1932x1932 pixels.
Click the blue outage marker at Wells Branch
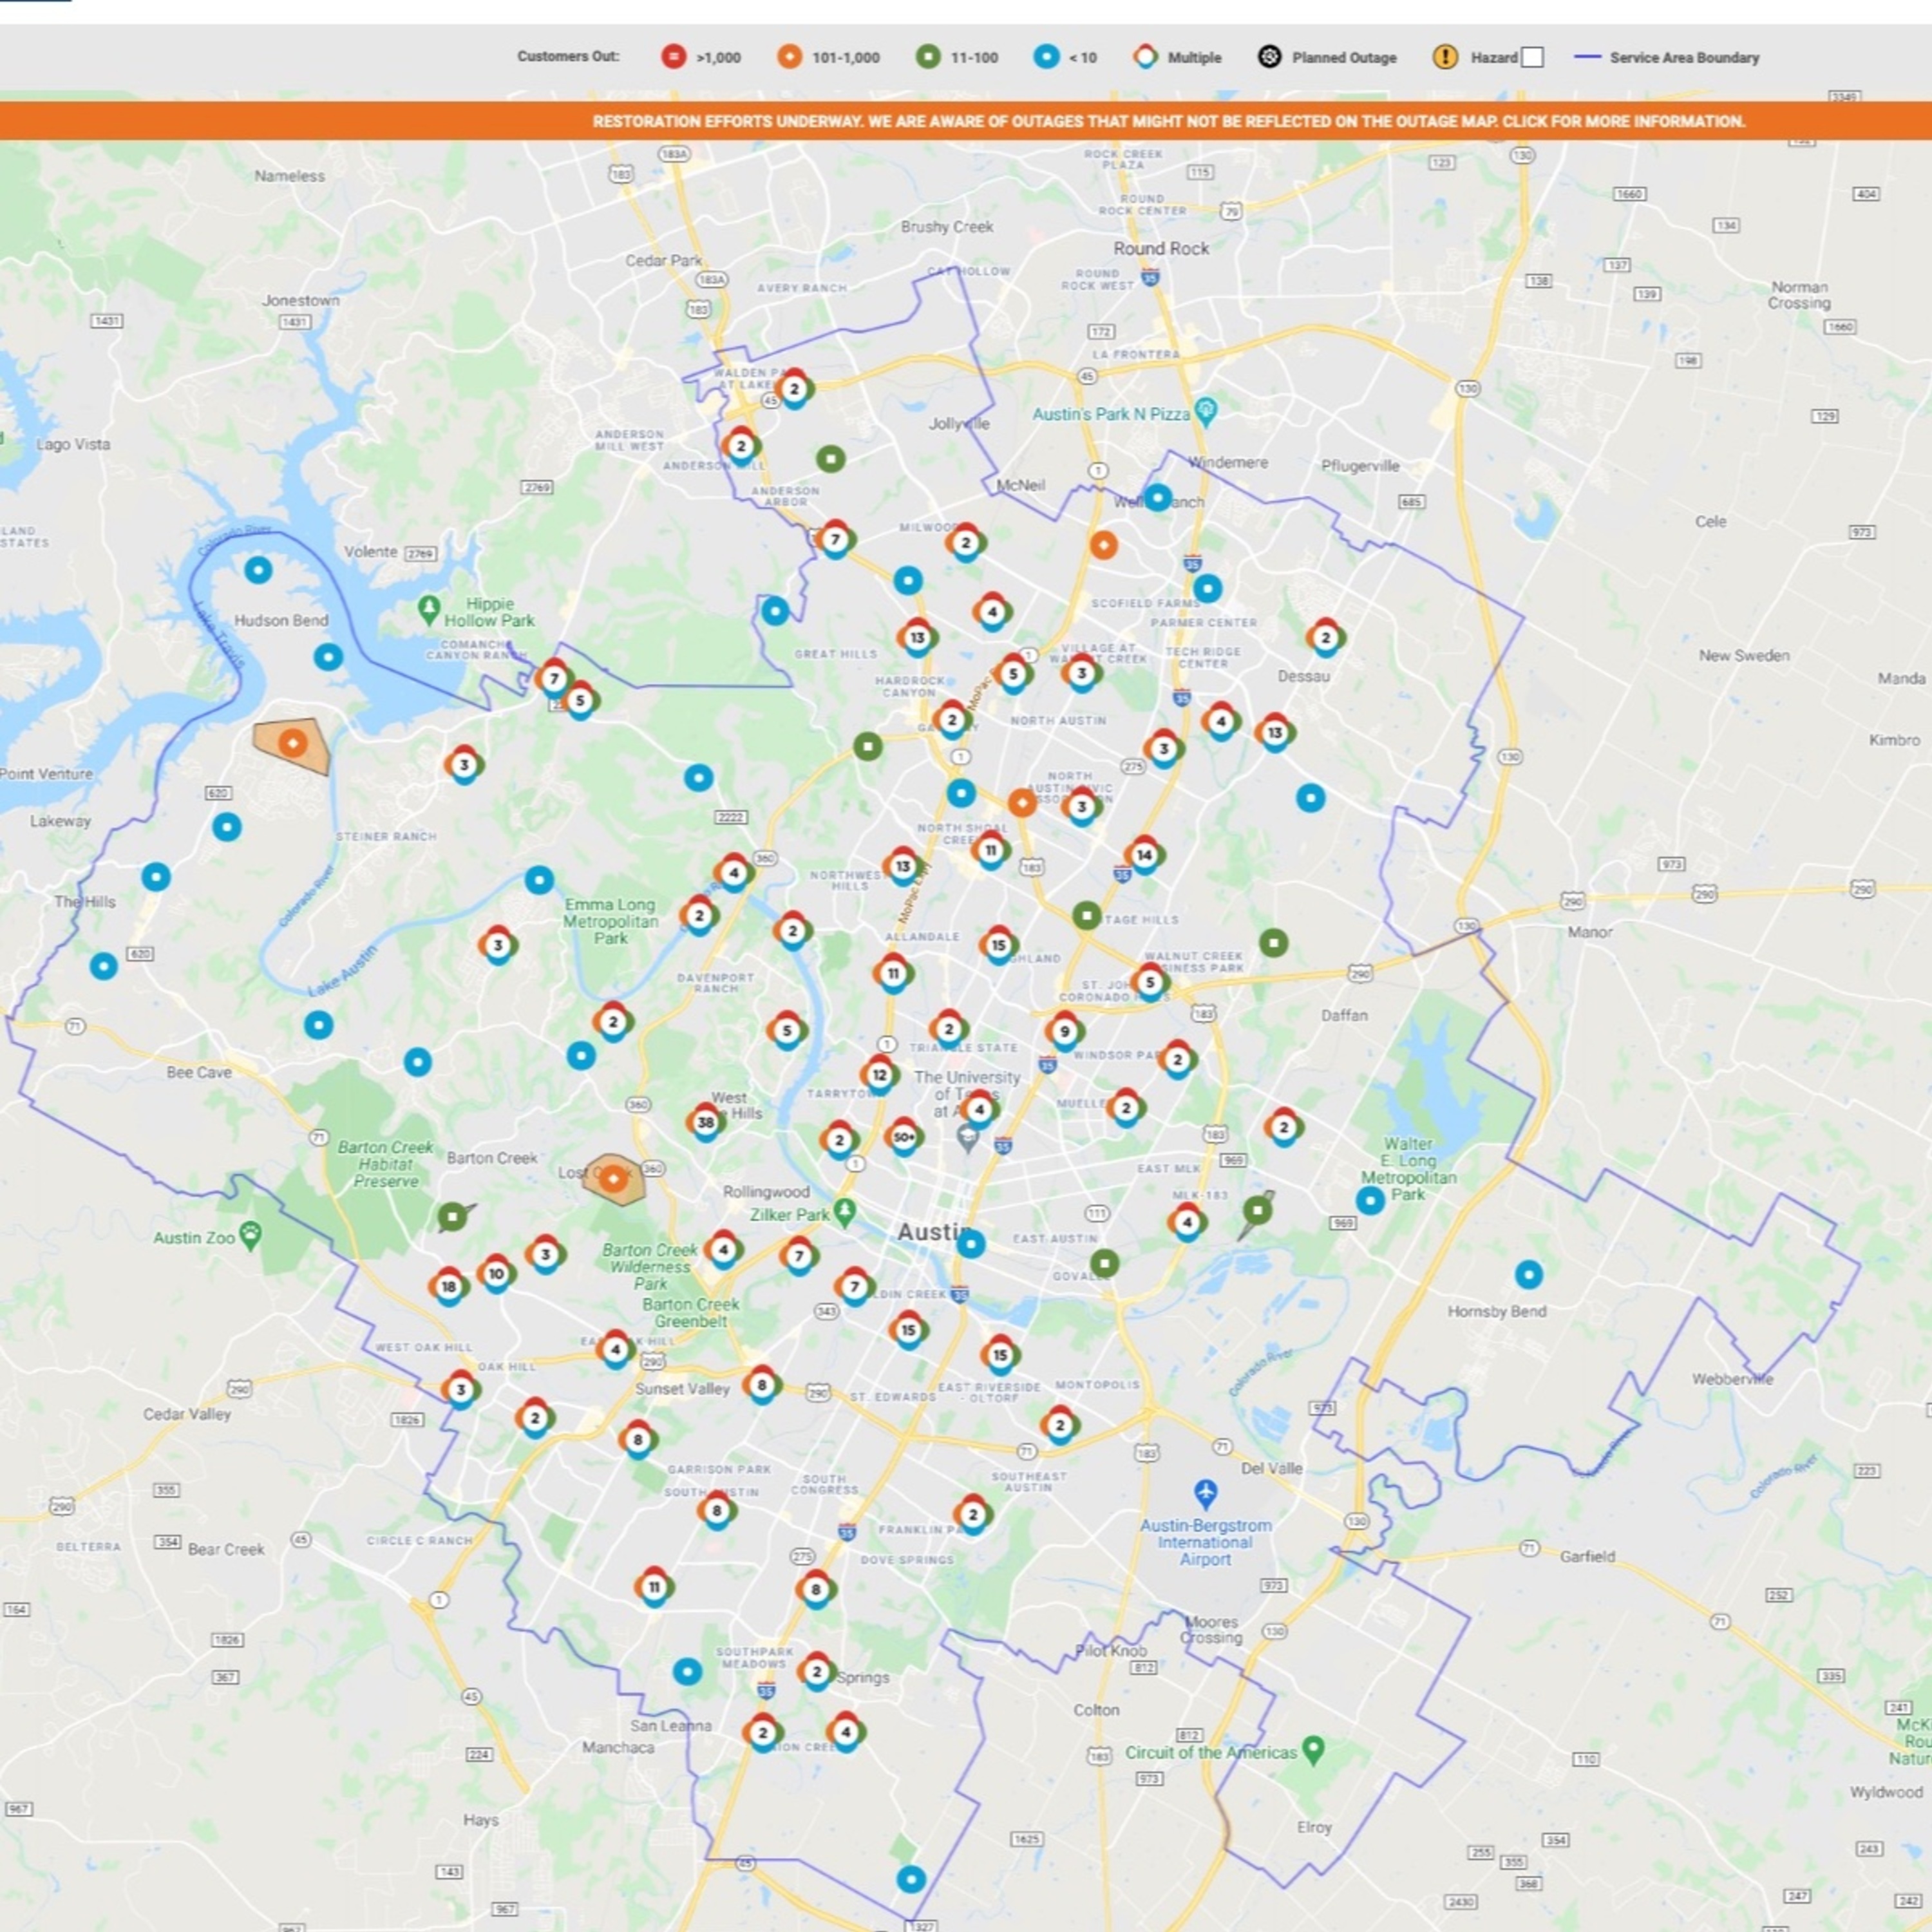(1158, 497)
